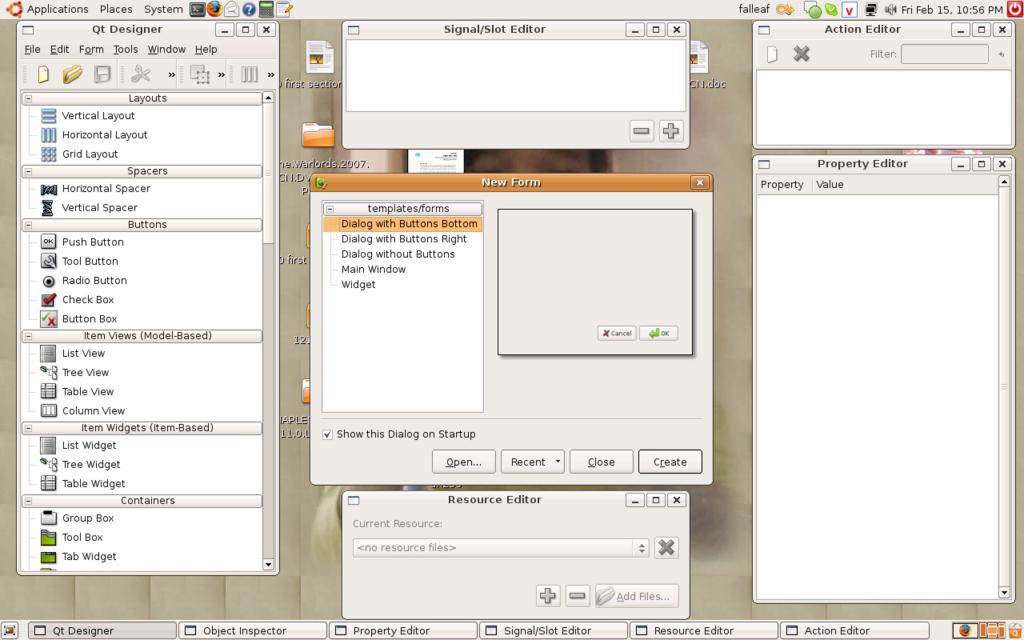Click the Lay Out Horizontally toolbar icon
1024x640 pixels.
[249, 74]
